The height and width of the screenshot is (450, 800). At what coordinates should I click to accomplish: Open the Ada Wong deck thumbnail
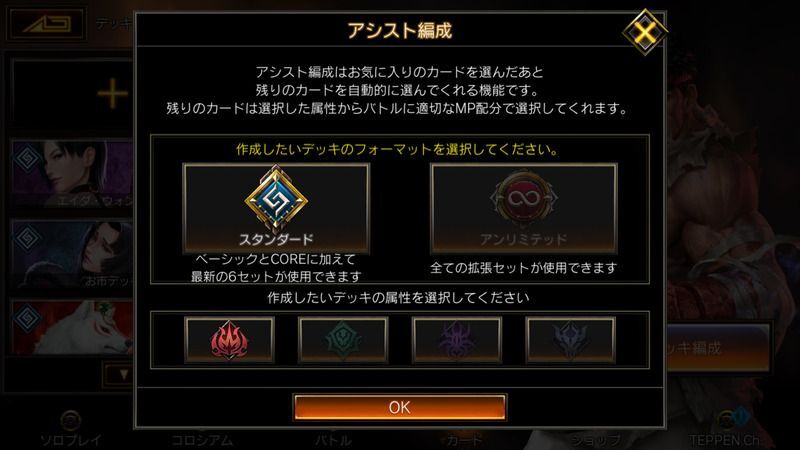tap(73, 173)
